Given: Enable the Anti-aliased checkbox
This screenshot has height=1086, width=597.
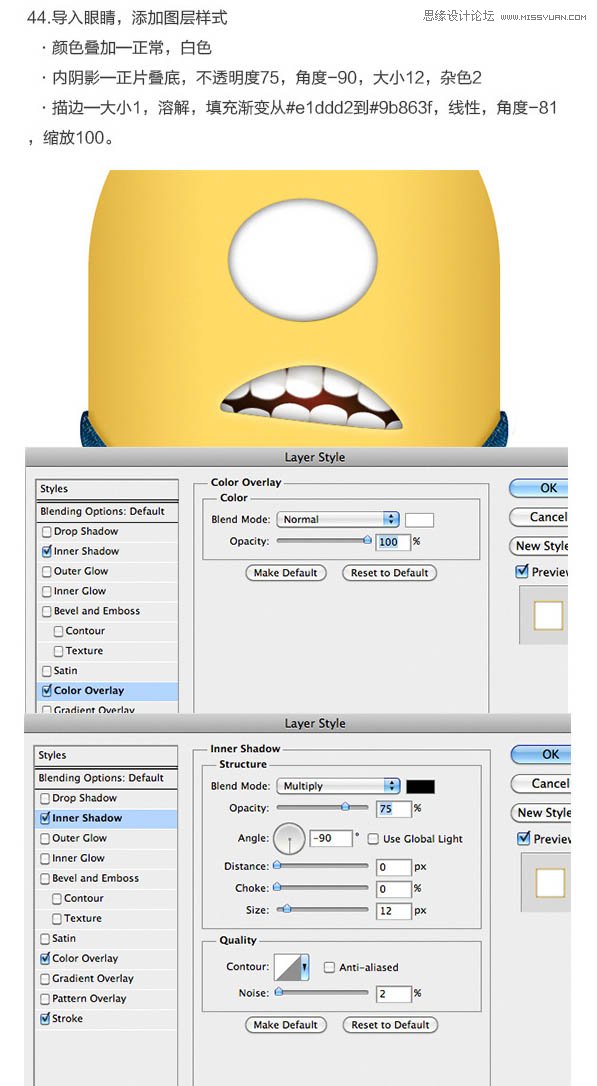Looking at the screenshot, I should 330,968.
